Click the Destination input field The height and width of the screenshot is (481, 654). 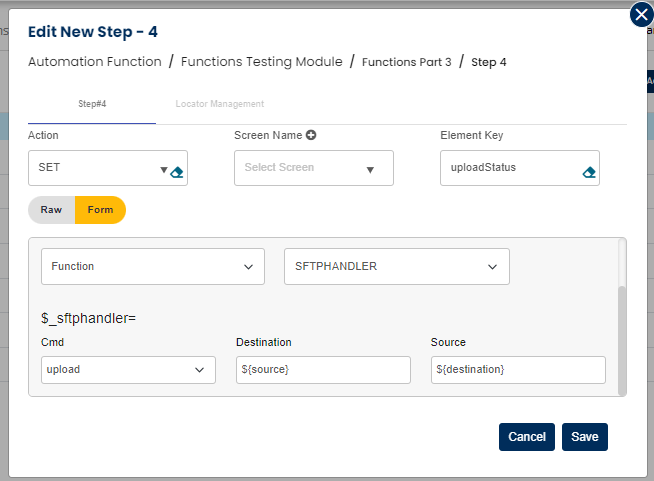(323, 369)
